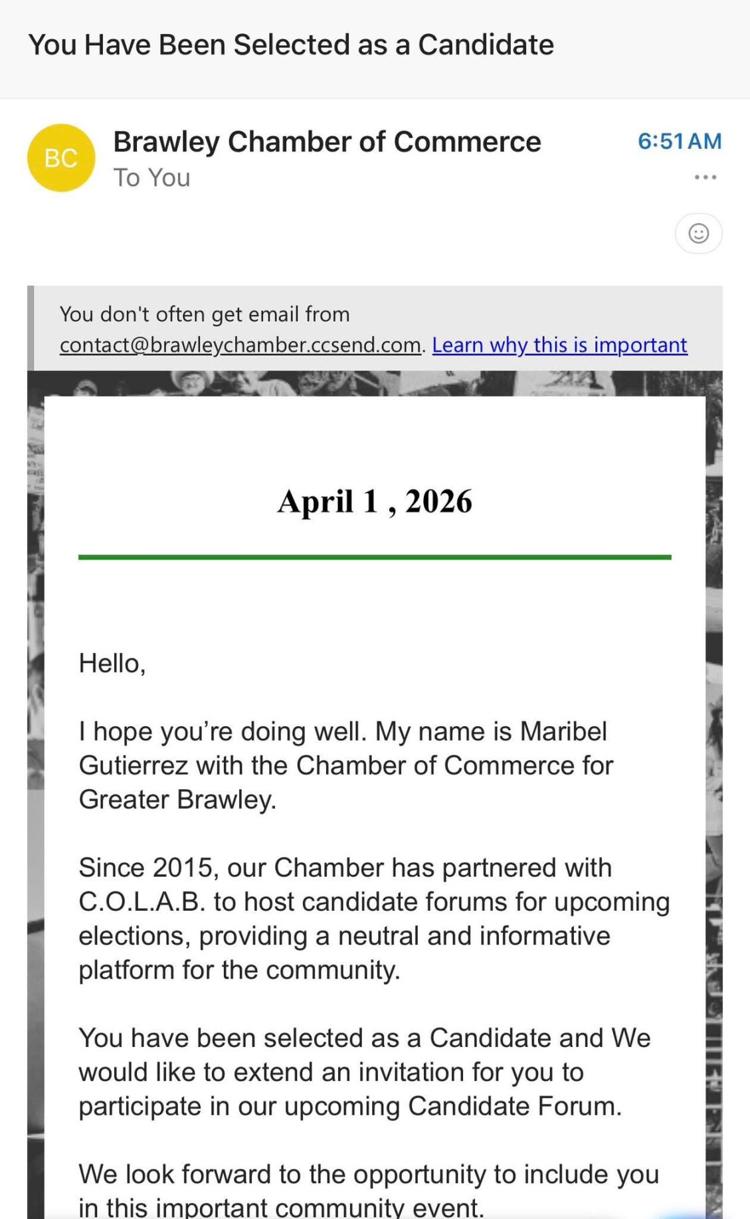Viewport: 750px width, 1219px height.
Task: Tap the 'April 1 , 2026' date heading
Action: pyautogui.click(x=375, y=501)
